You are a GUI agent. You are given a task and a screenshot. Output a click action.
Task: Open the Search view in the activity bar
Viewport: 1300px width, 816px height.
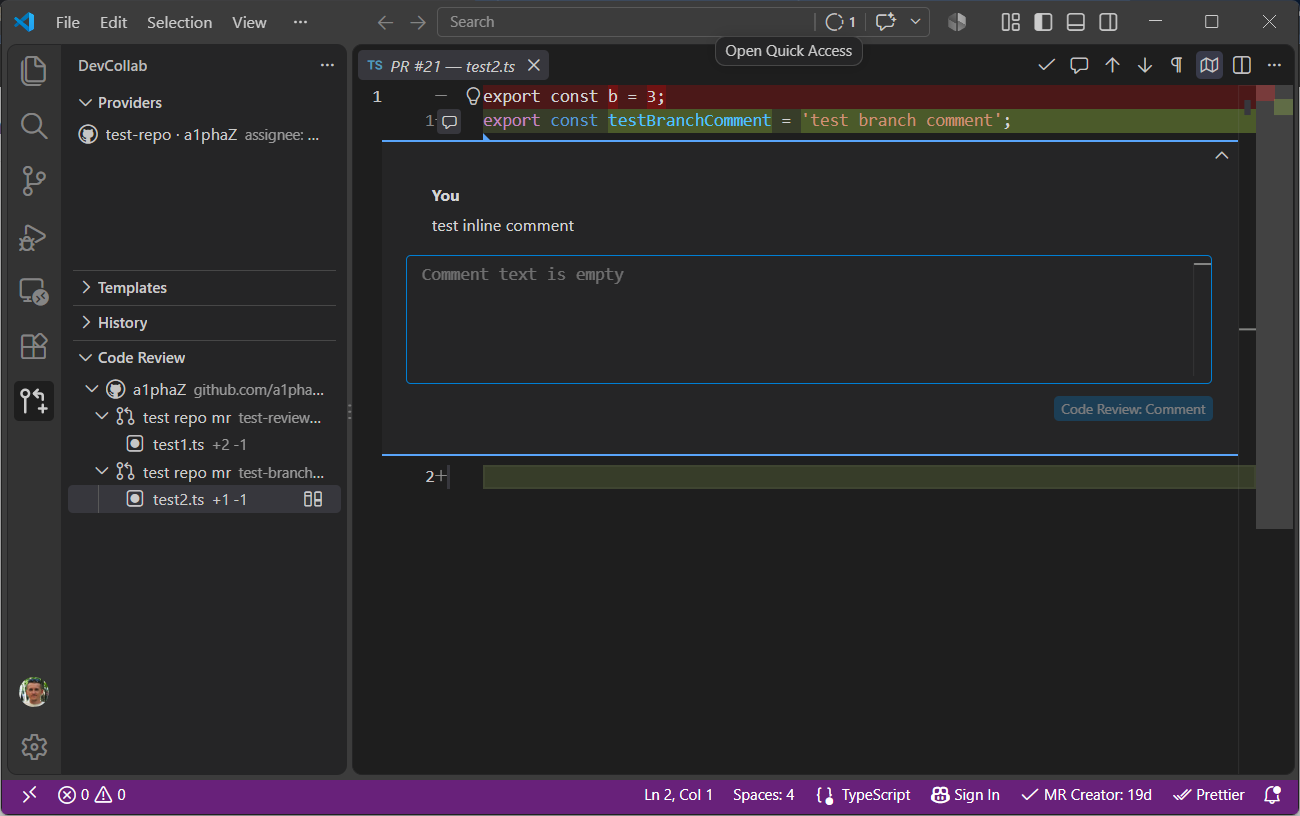coord(34,126)
